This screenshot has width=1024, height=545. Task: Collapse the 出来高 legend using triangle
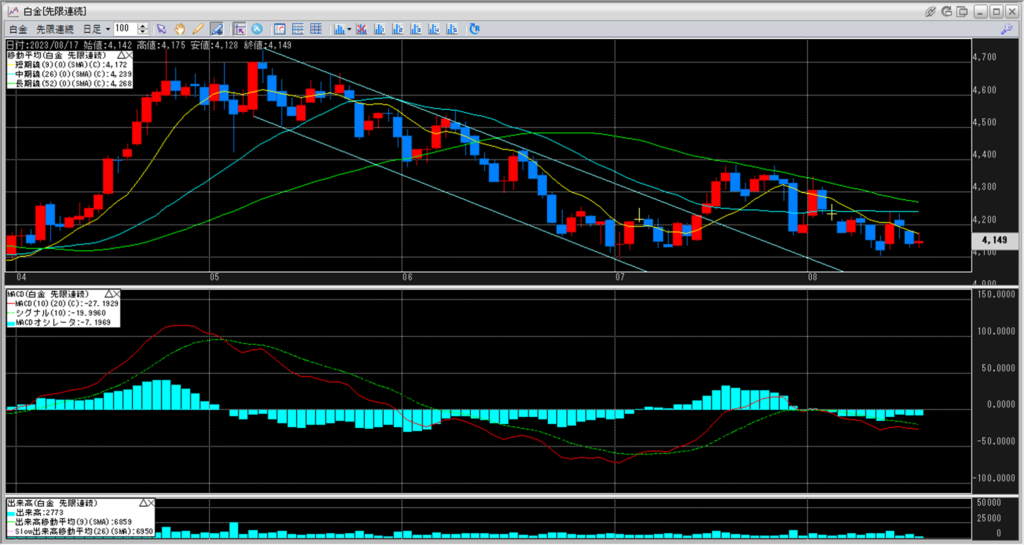[x=141, y=502]
